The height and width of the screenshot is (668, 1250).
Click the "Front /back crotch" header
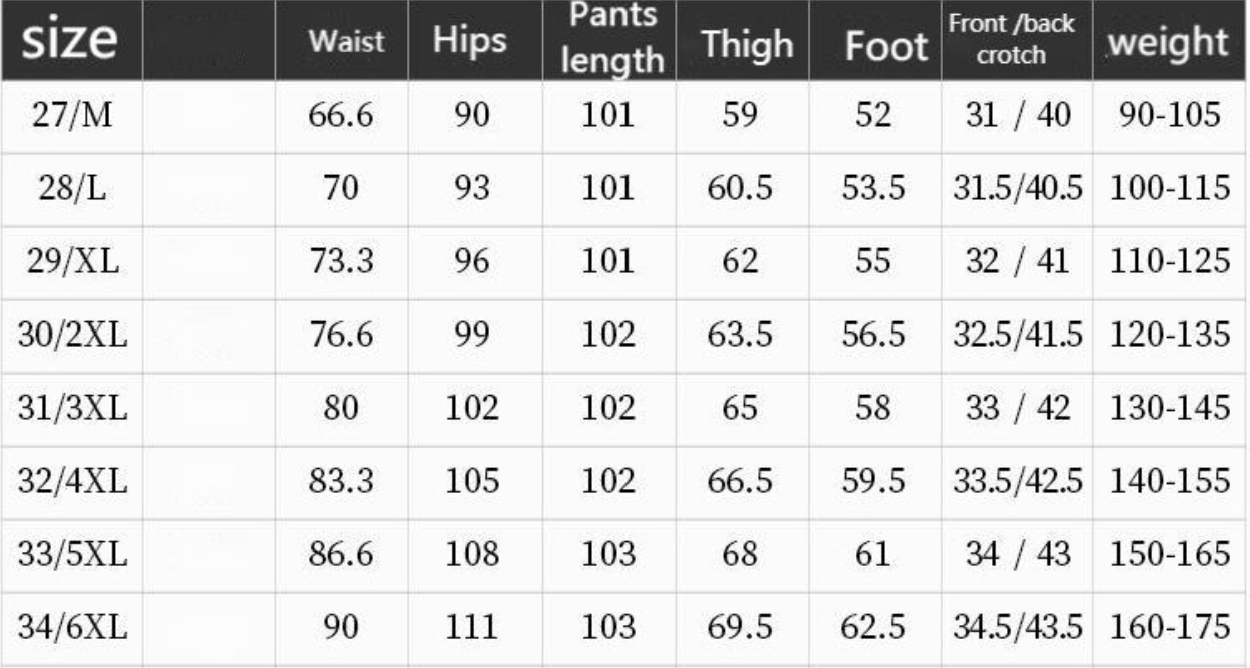tap(1010, 40)
